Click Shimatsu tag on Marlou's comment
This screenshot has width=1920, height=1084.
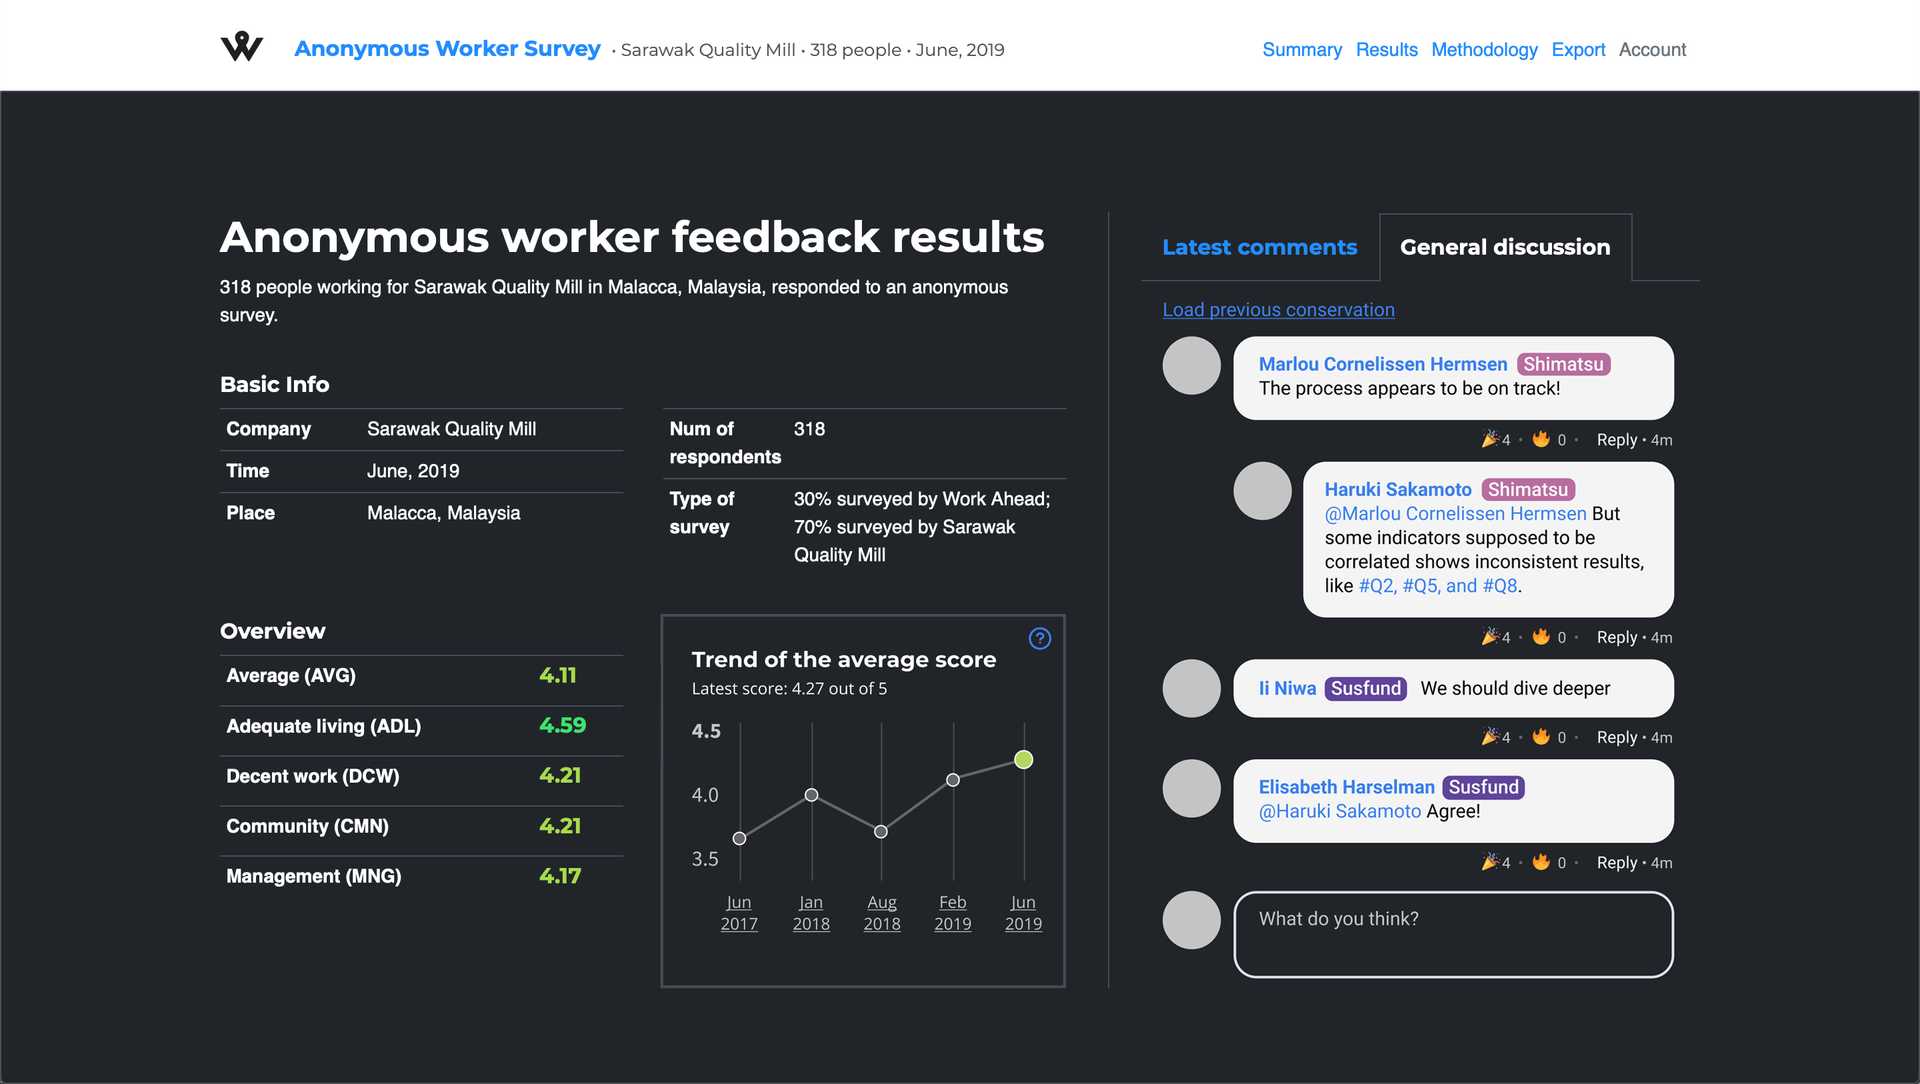coord(1563,364)
